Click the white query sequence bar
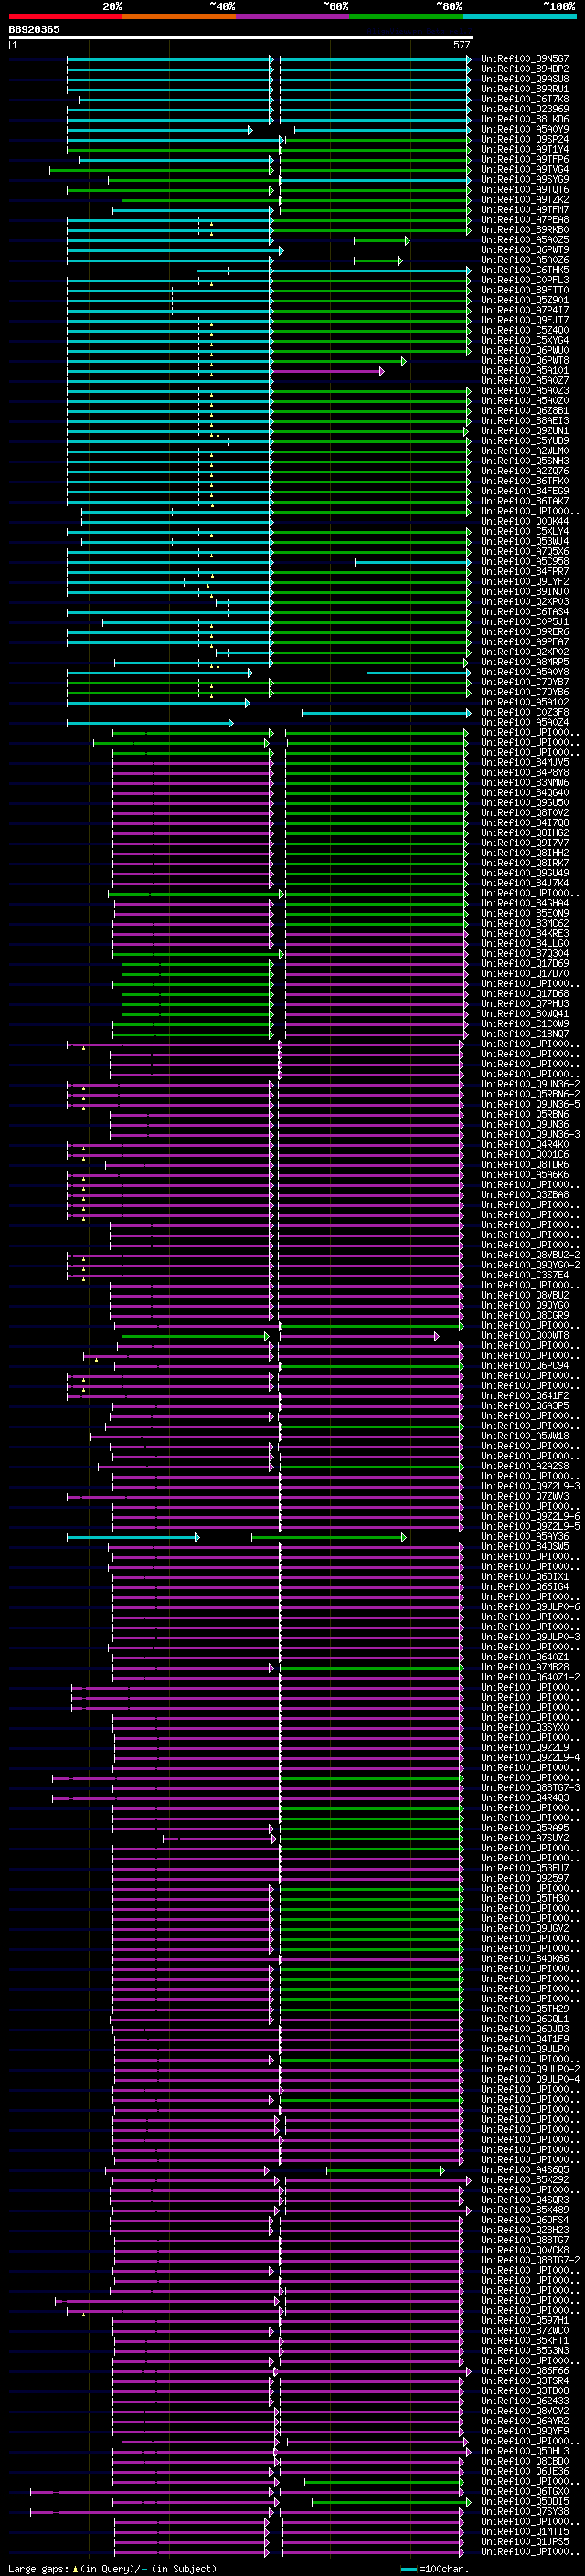Viewport: 585px width, 2576px height. point(241,38)
